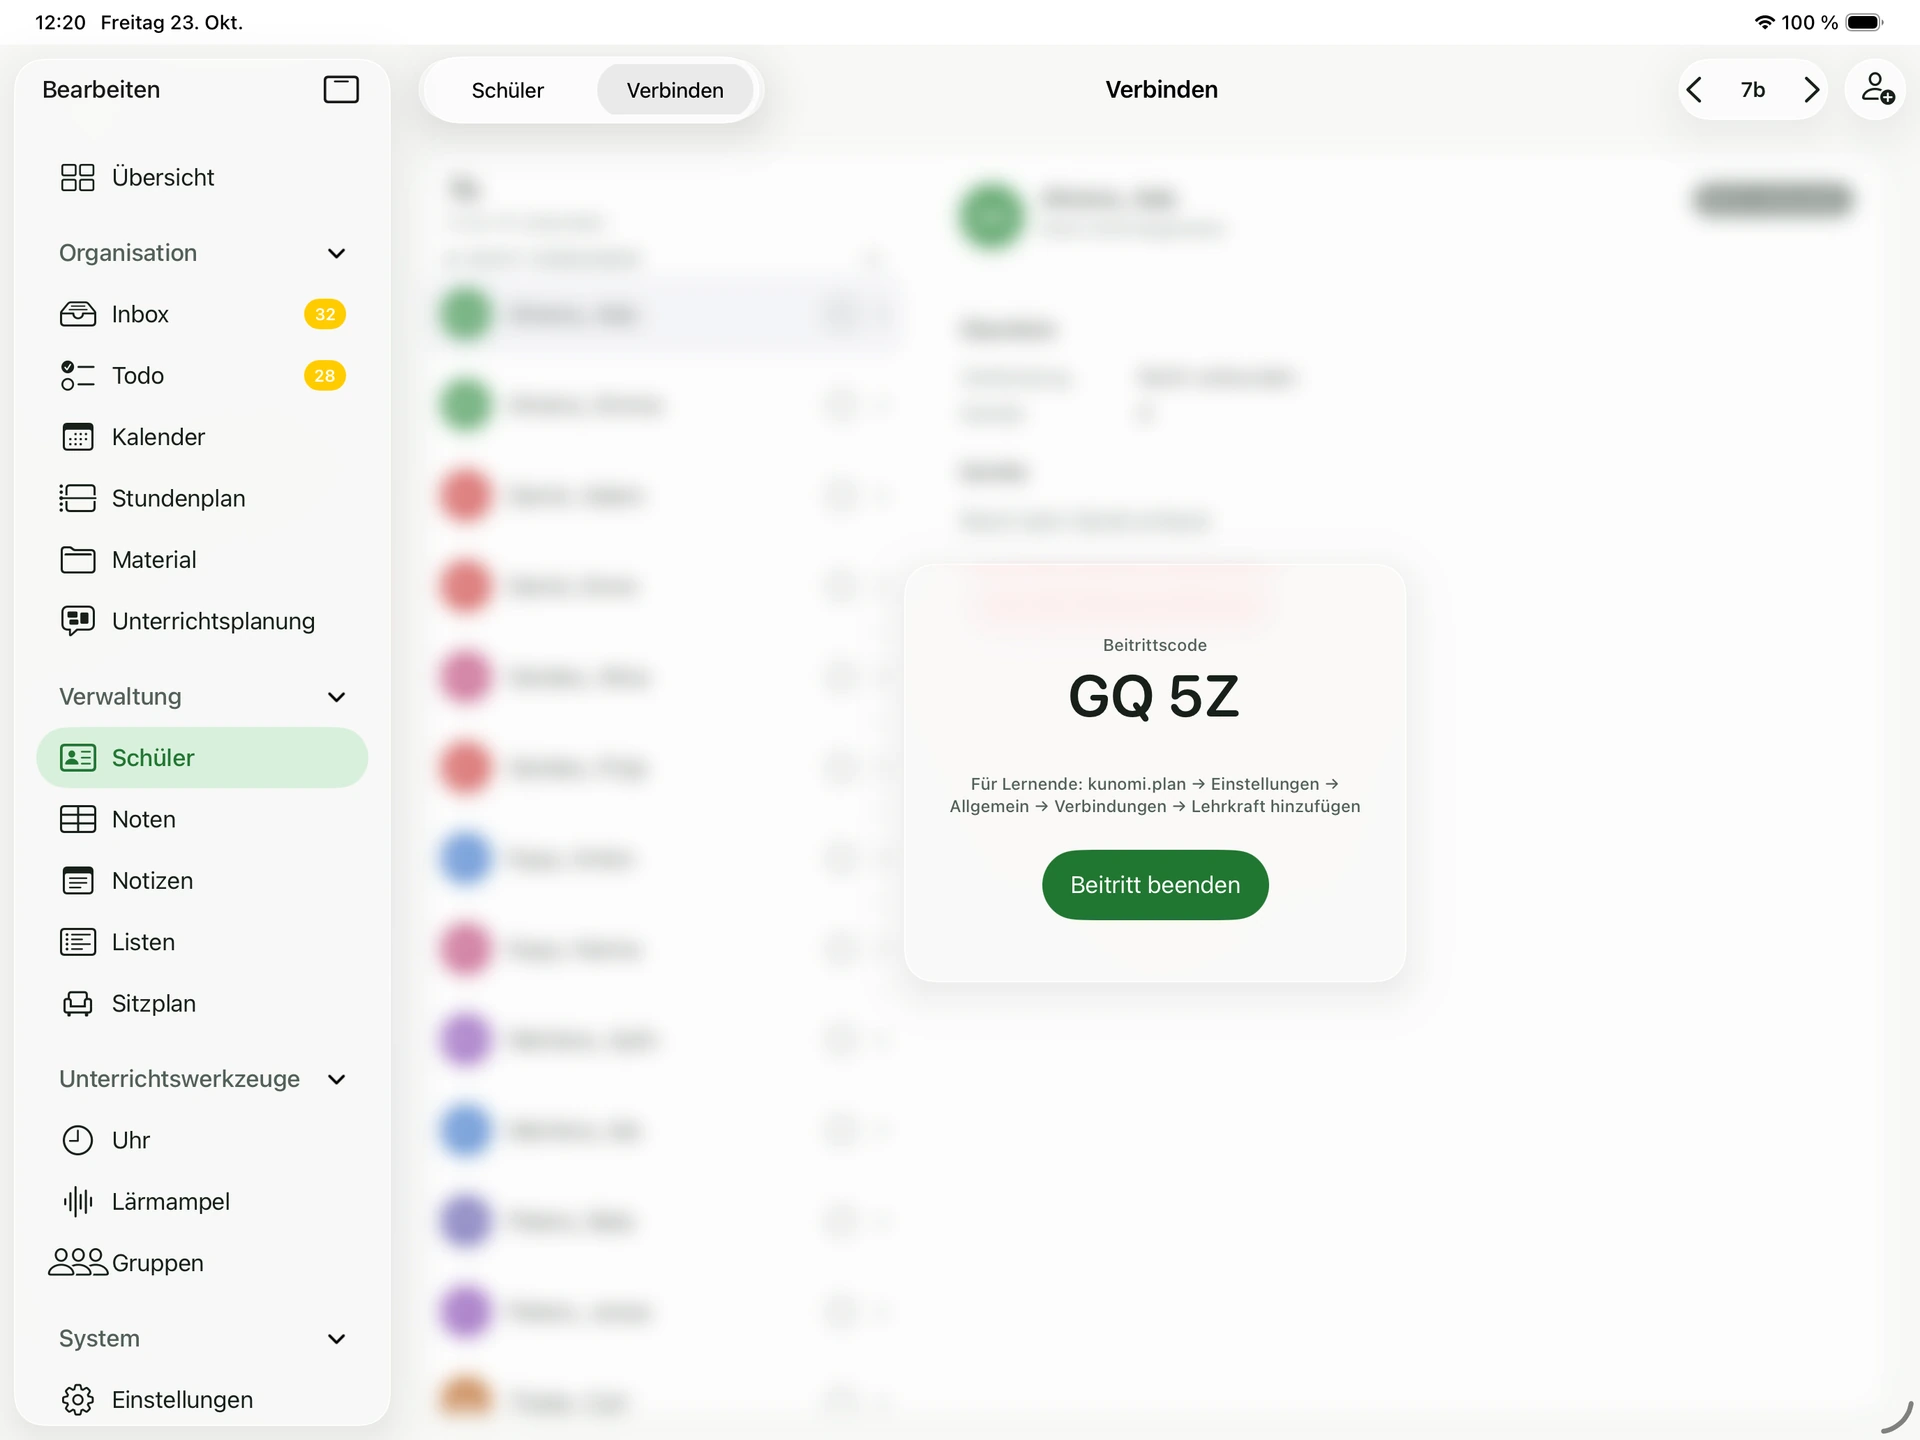This screenshot has height=1440, width=1920.
Task: Collapse the Verwaltung section
Action: [336, 697]
